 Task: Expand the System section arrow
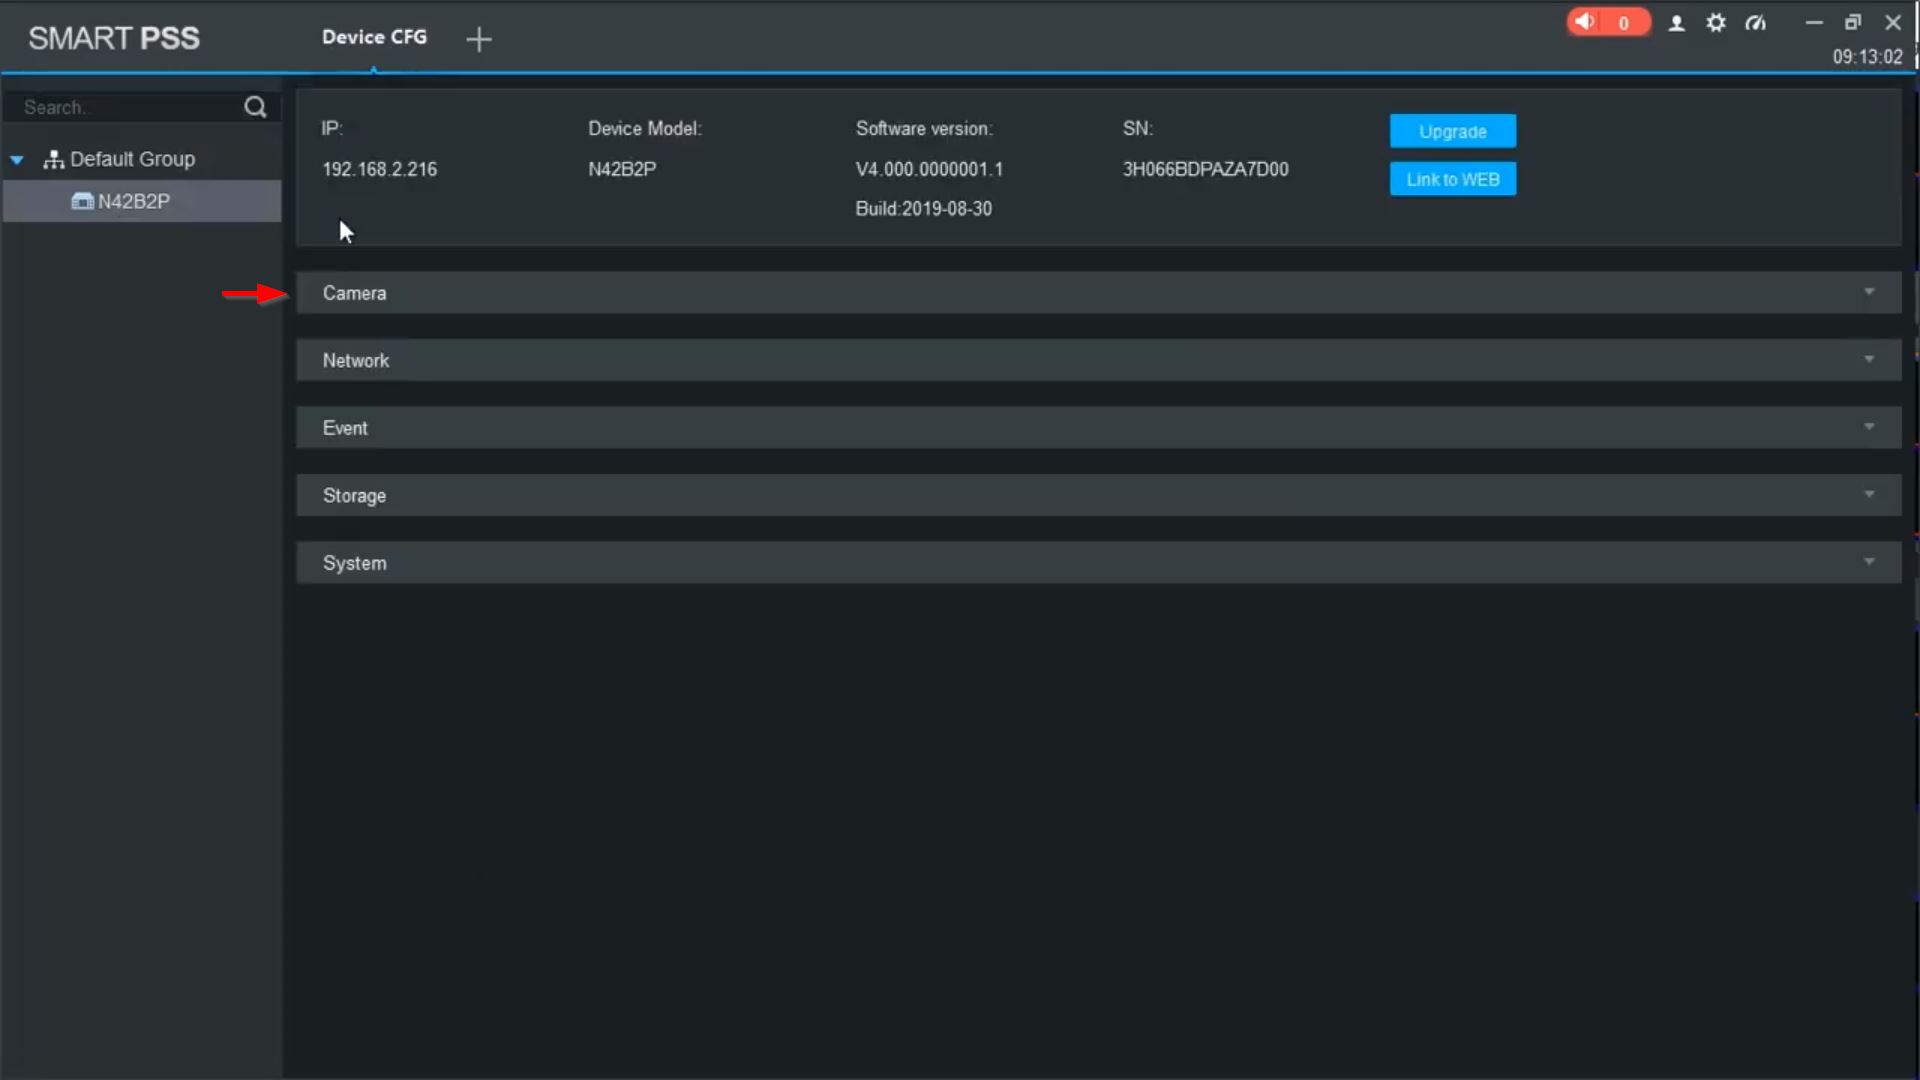[x=1869, y=562]
